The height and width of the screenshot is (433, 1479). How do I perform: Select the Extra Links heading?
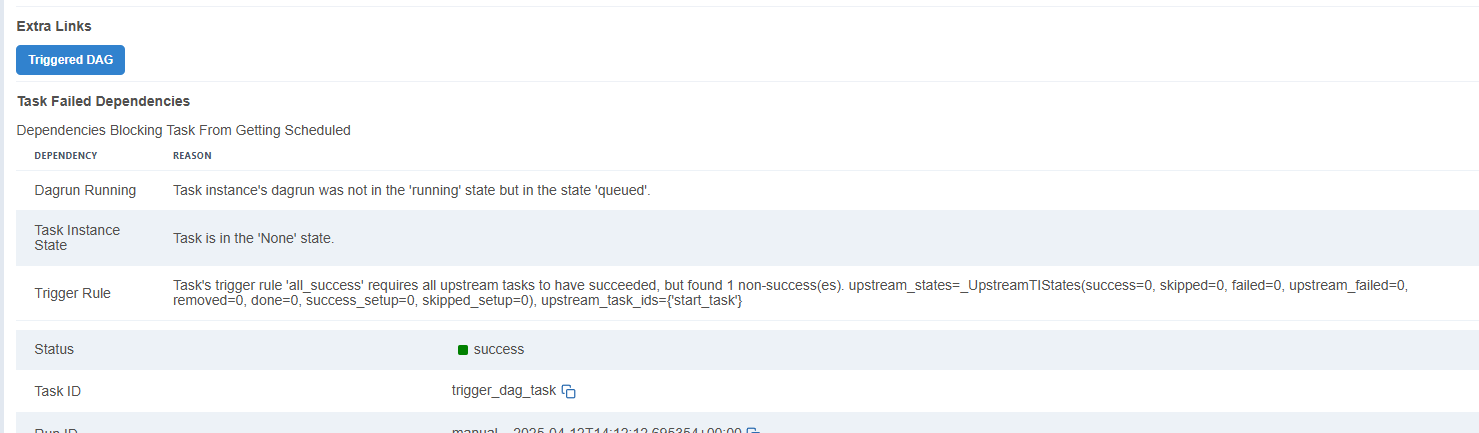coord(54,26)
